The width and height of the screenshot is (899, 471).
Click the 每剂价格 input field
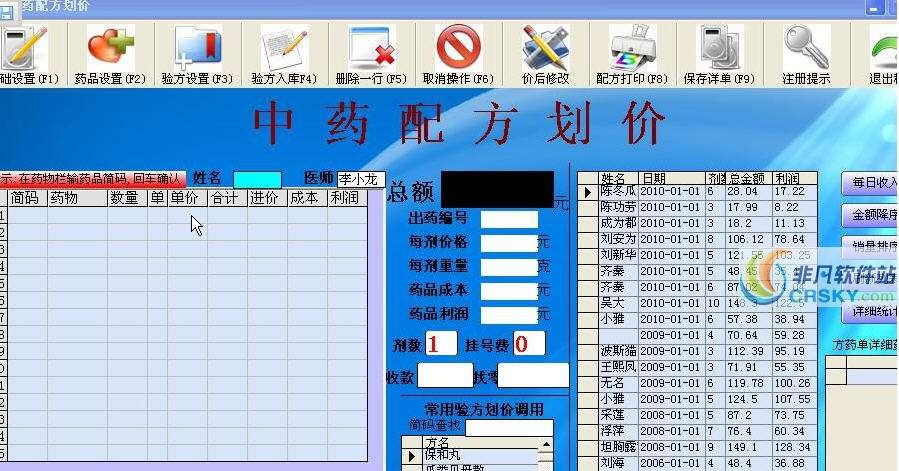[x=509, y=243]
